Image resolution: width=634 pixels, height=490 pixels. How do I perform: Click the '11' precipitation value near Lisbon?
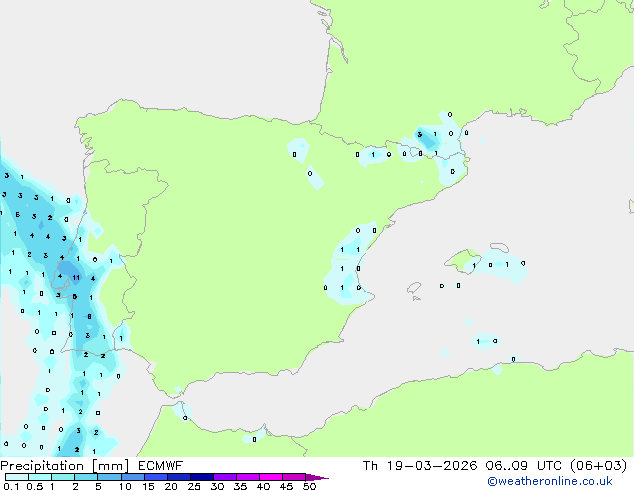[x=76, y=277]
